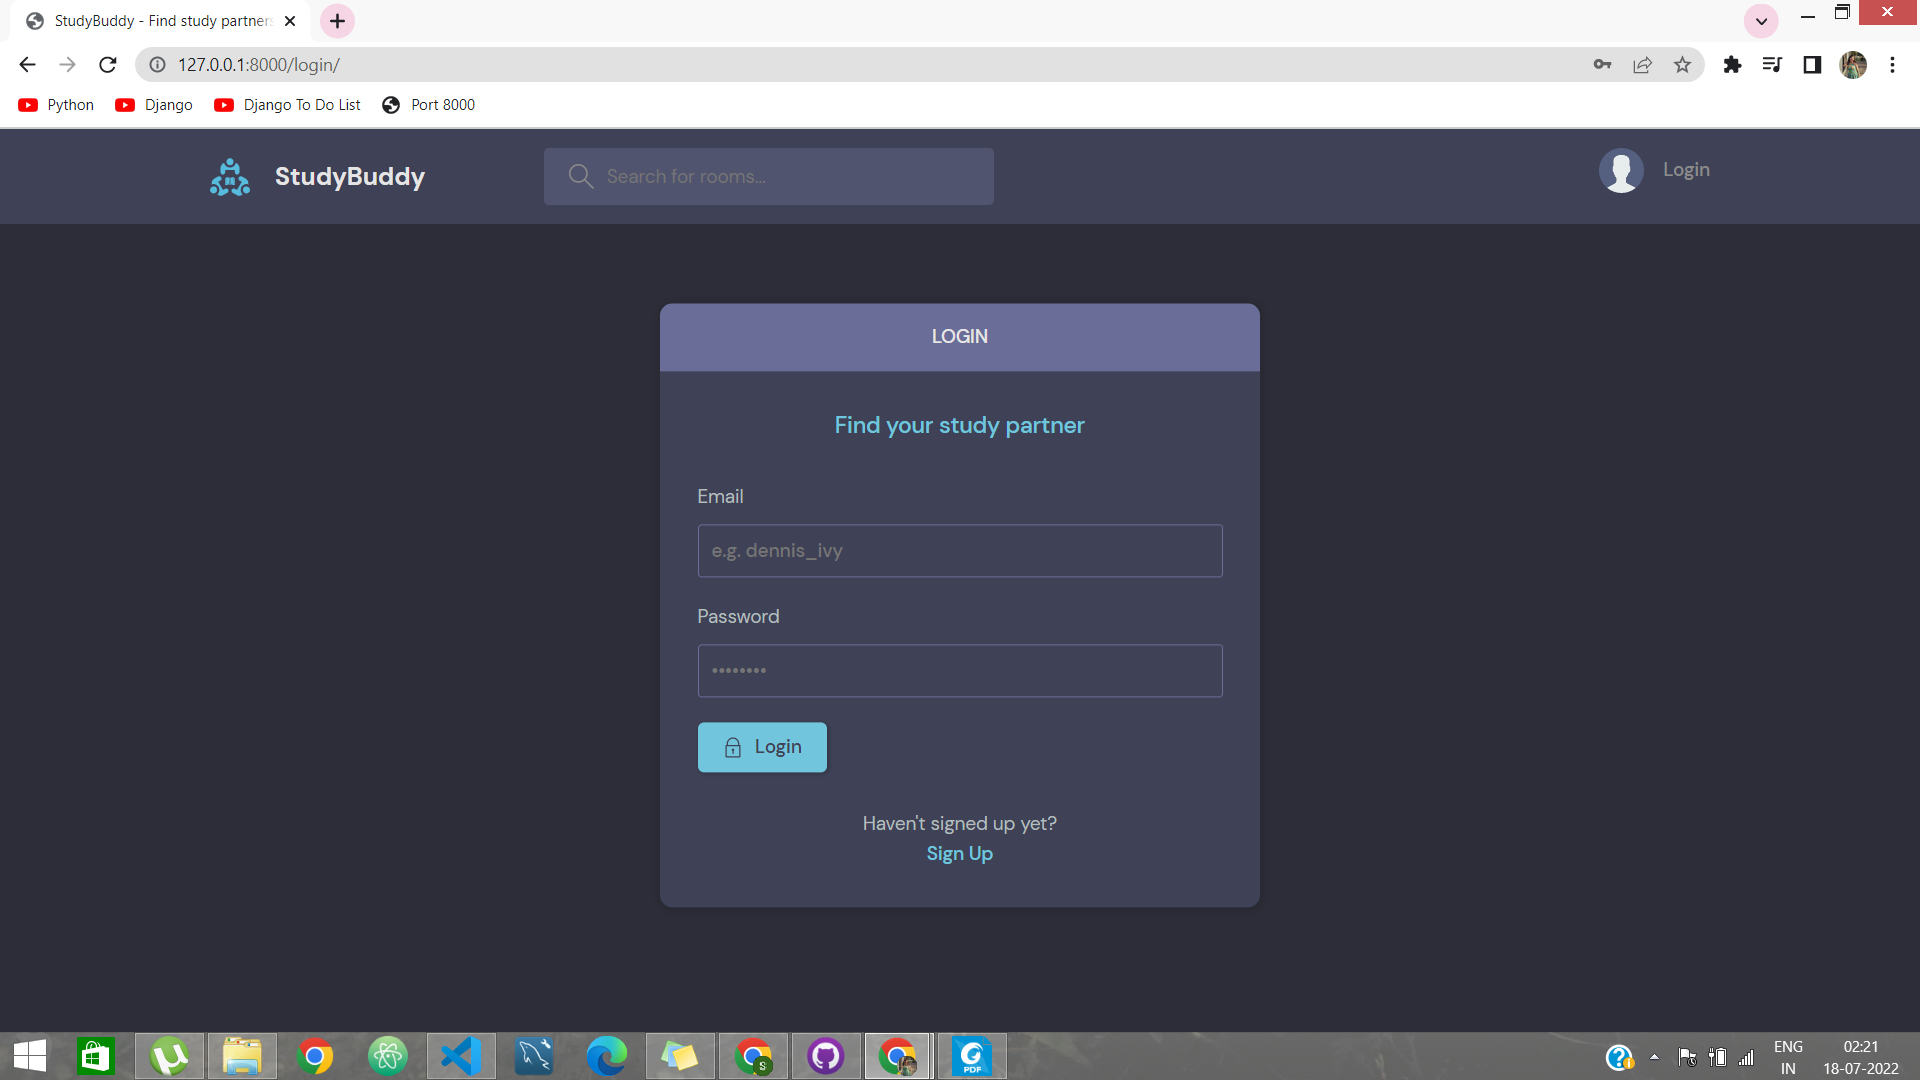Click the password key icon in the address bar

[1602, 64]
